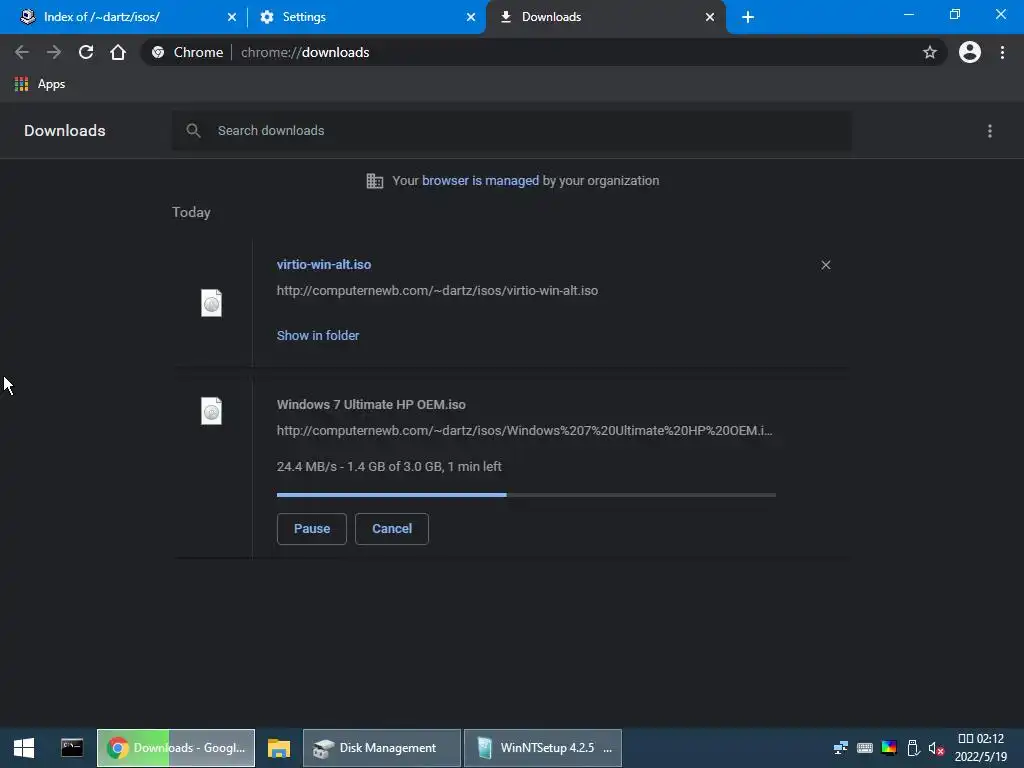Bookmark this page with the star icon
The width and height of the screenshot is (1024, 768).
[929, 52]
